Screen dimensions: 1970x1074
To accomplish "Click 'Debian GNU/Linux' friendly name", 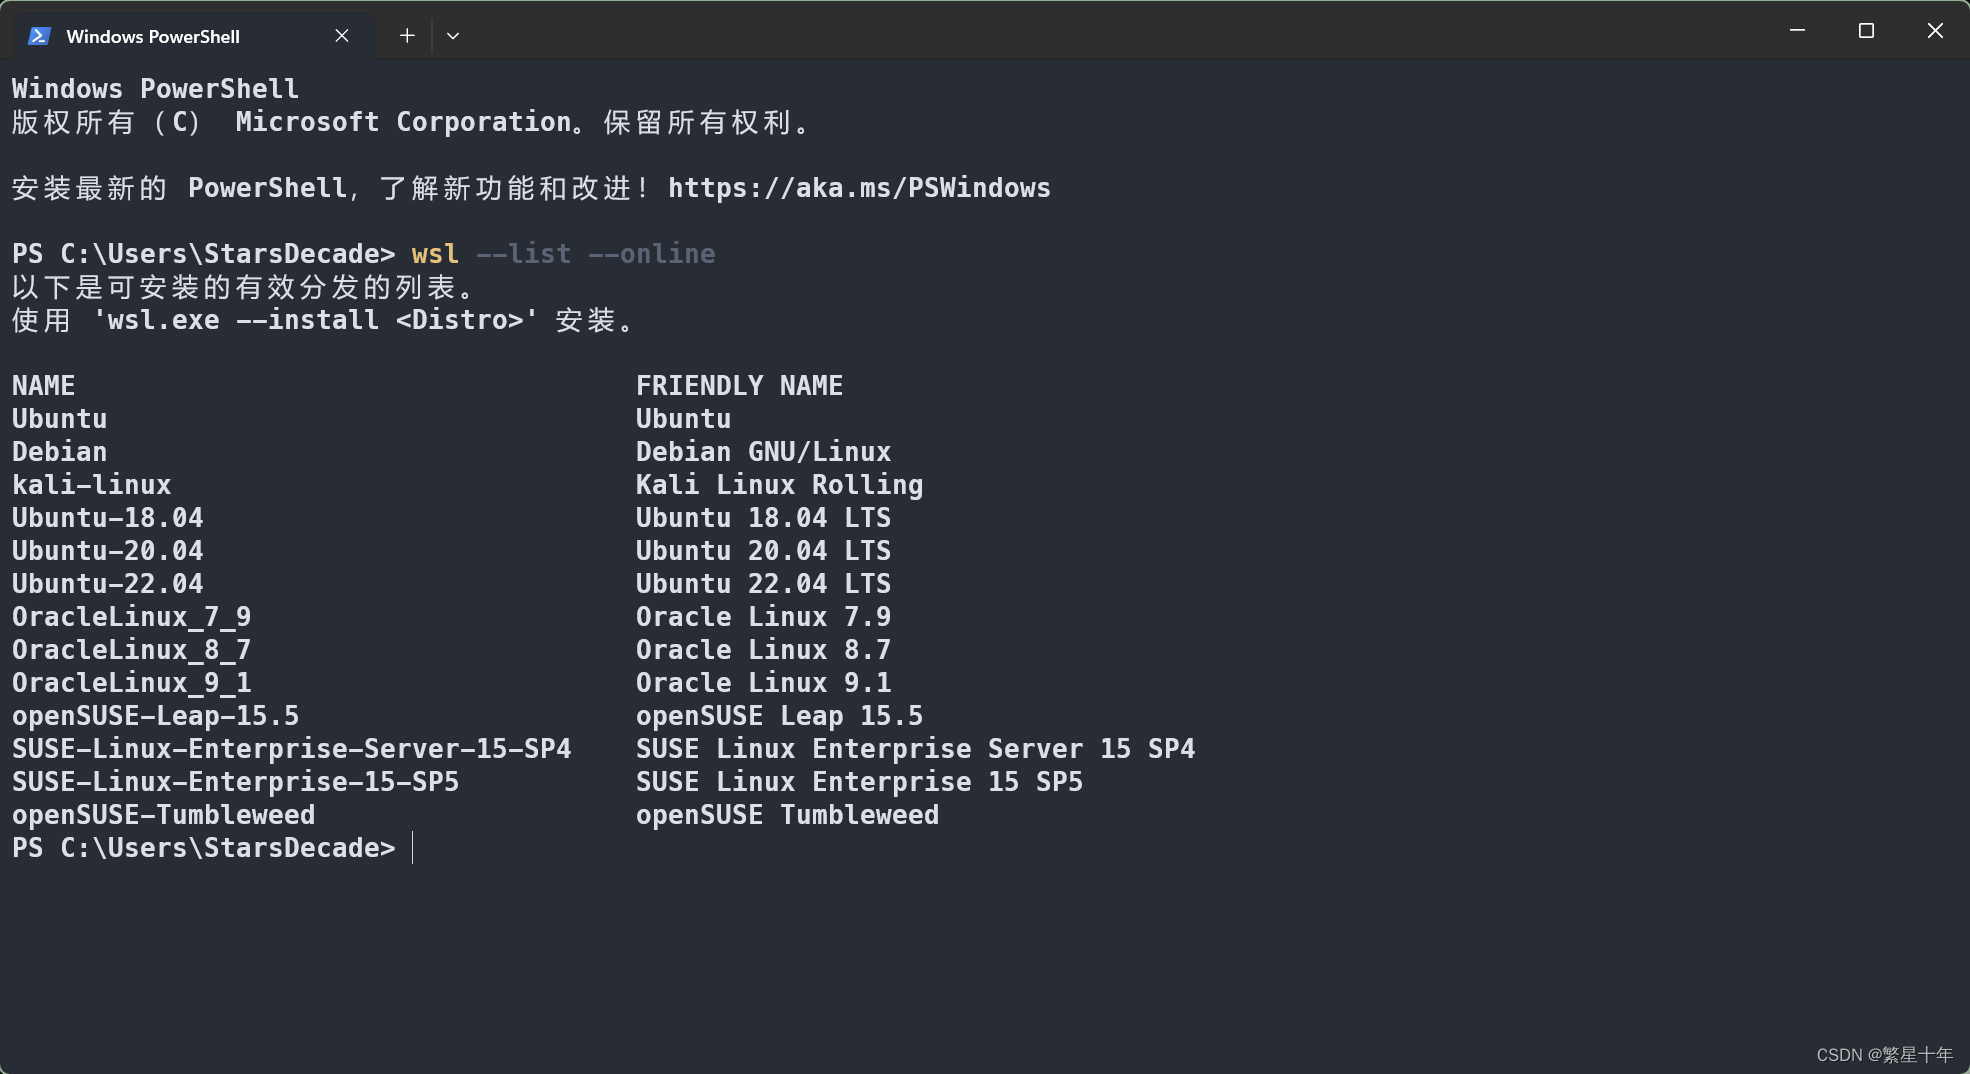I will 763,452.
